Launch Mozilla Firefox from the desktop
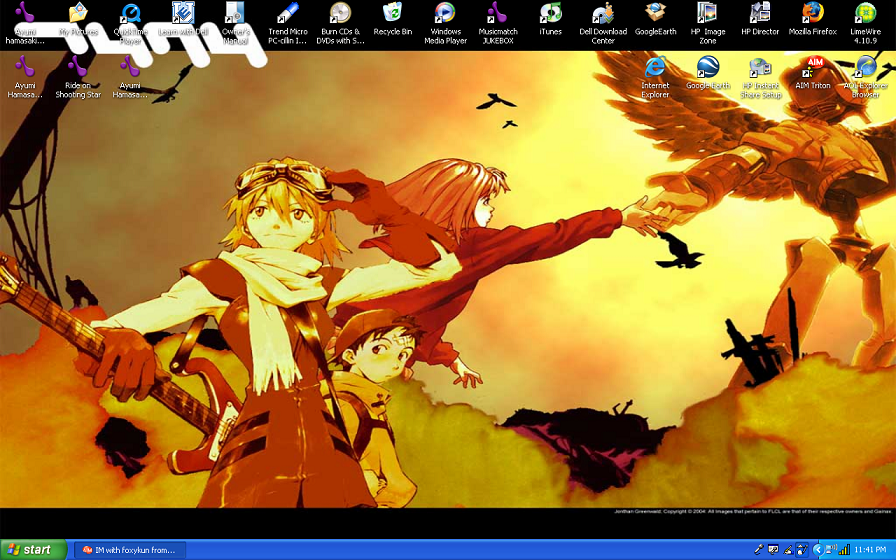The height and width of the screenshot is (560, 896). pos(813,19)
